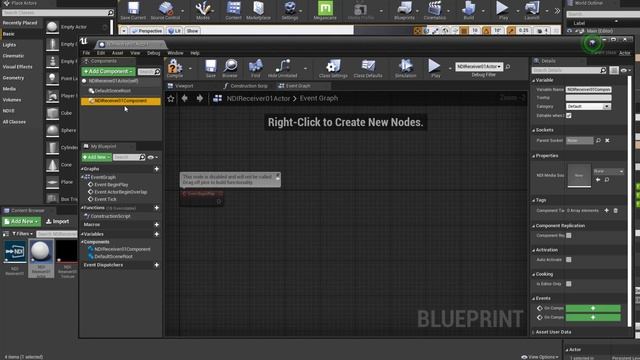640x360 pixels.
Task: Click the Find binoculars icon
Action: pyautogui.click(x=256, y=67)
